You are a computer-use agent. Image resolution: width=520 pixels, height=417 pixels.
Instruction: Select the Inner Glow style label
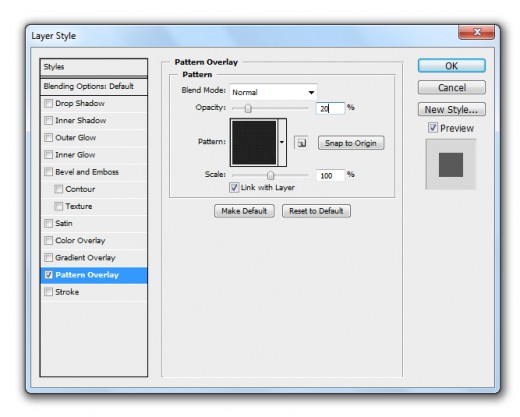(75, 155)
